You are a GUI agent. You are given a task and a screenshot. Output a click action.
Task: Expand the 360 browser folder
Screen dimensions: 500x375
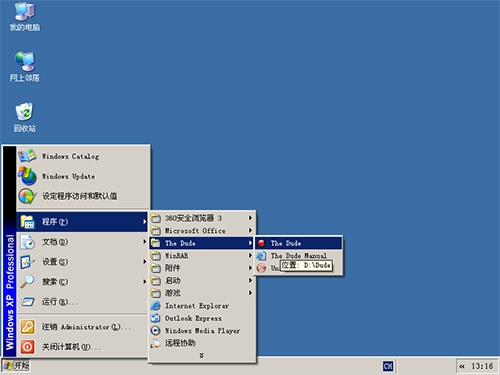202,218
